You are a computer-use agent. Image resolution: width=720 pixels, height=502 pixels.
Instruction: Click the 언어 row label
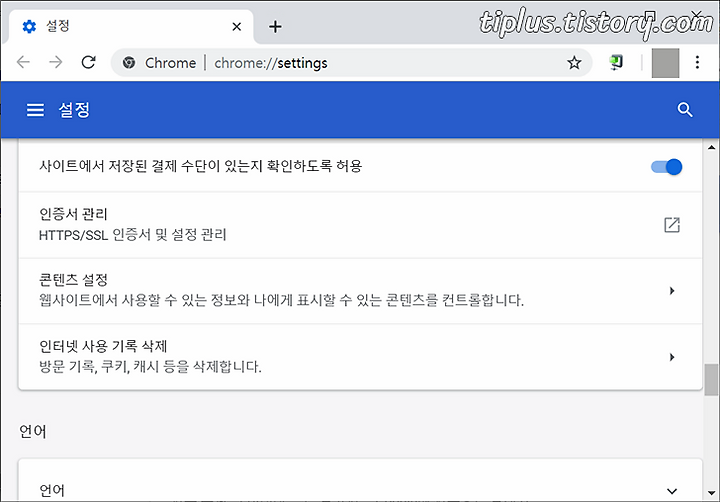(x=52, y=491)
